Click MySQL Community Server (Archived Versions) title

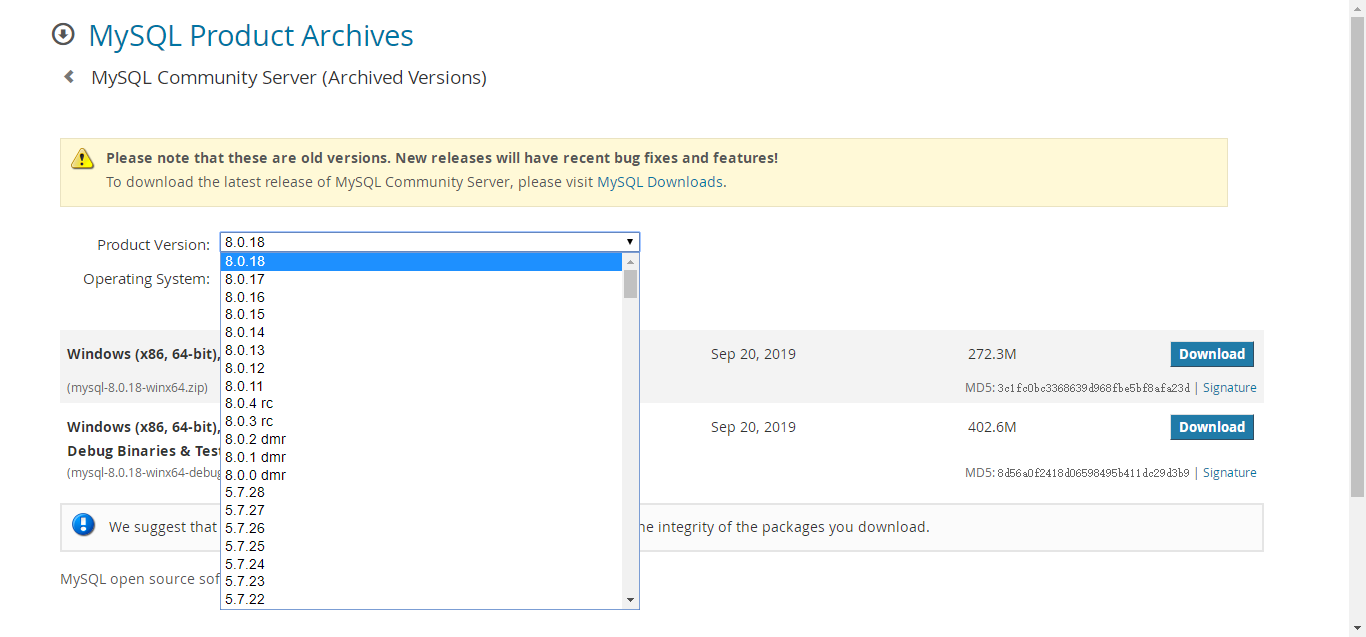pos(289,78)
